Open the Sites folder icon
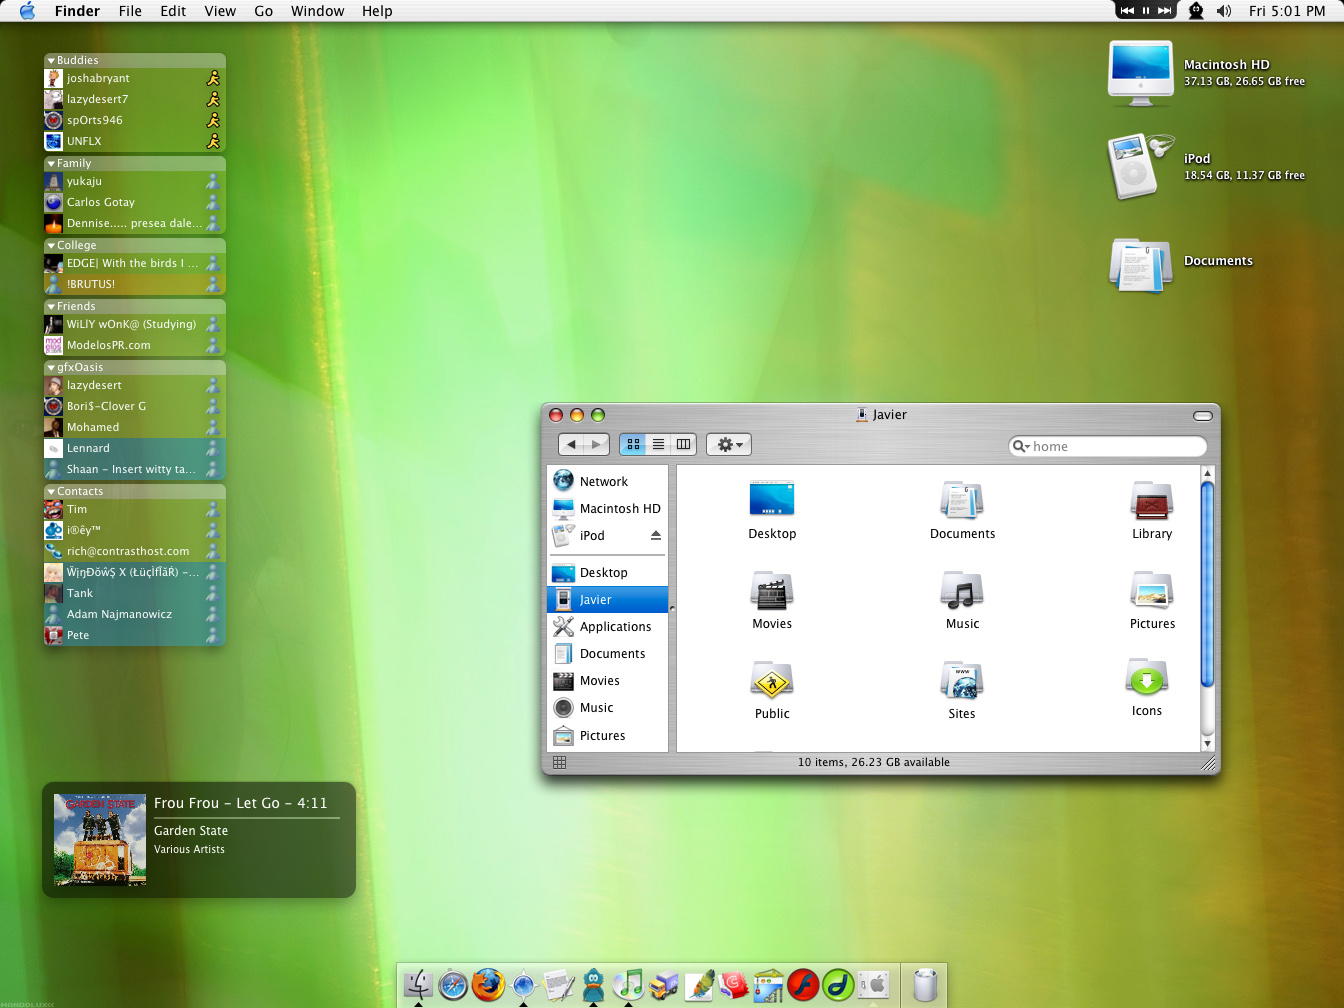This screenshot has width=1344, height=1008. point(962,680)
